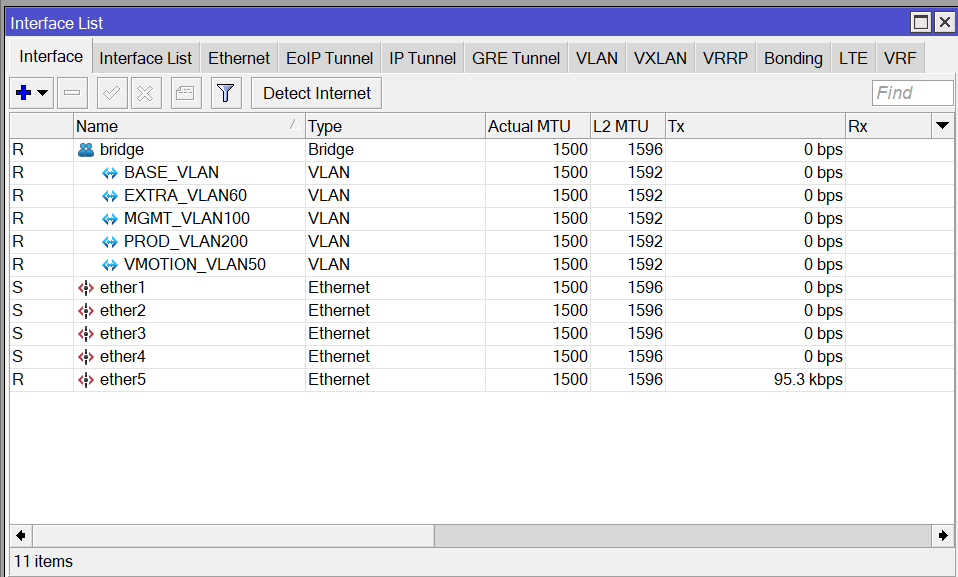Open the VLAN tab
958x577 pixels.
click(x=597, y=58)
